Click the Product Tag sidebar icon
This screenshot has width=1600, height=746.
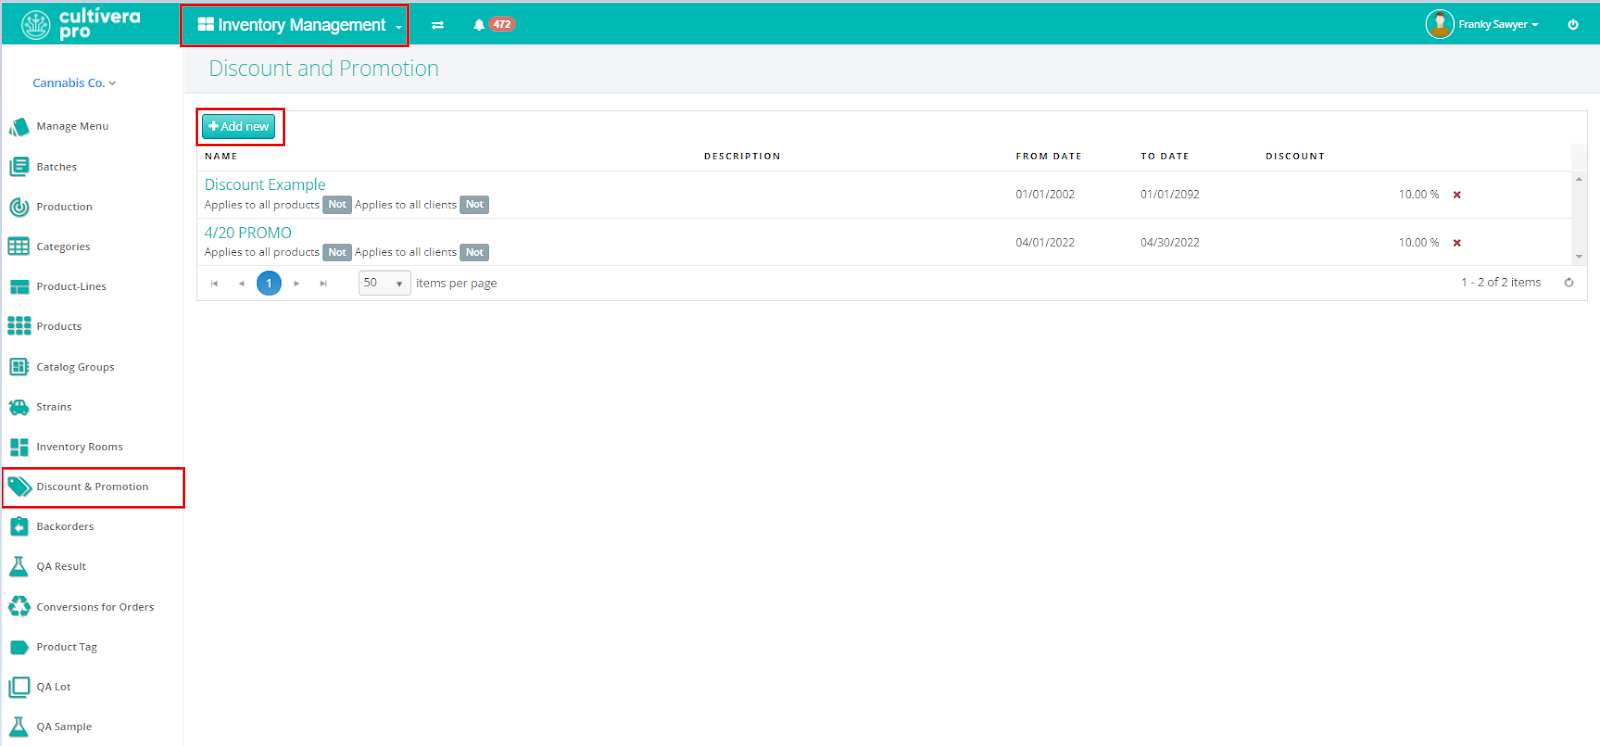coord(19,647)
